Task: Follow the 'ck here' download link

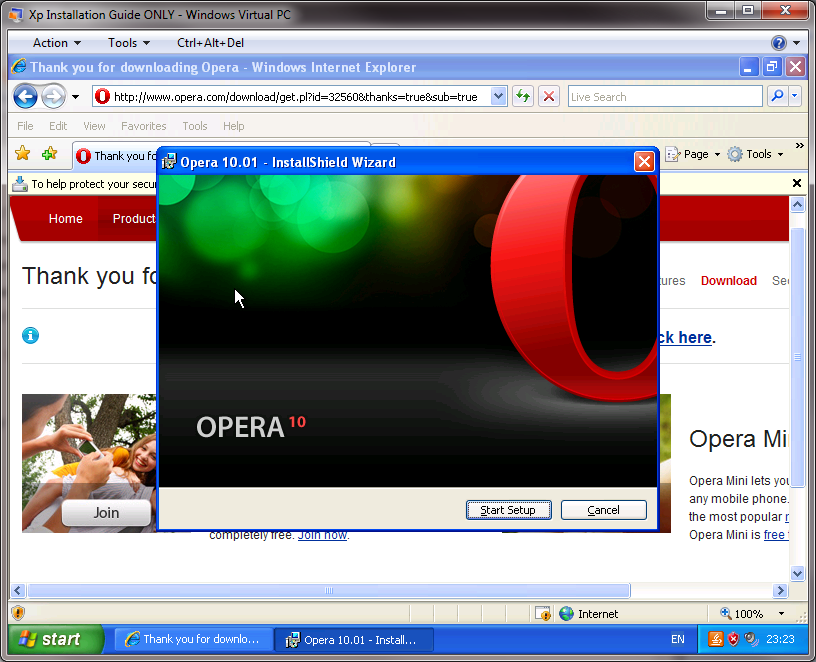Action: (x=686, y=338)
